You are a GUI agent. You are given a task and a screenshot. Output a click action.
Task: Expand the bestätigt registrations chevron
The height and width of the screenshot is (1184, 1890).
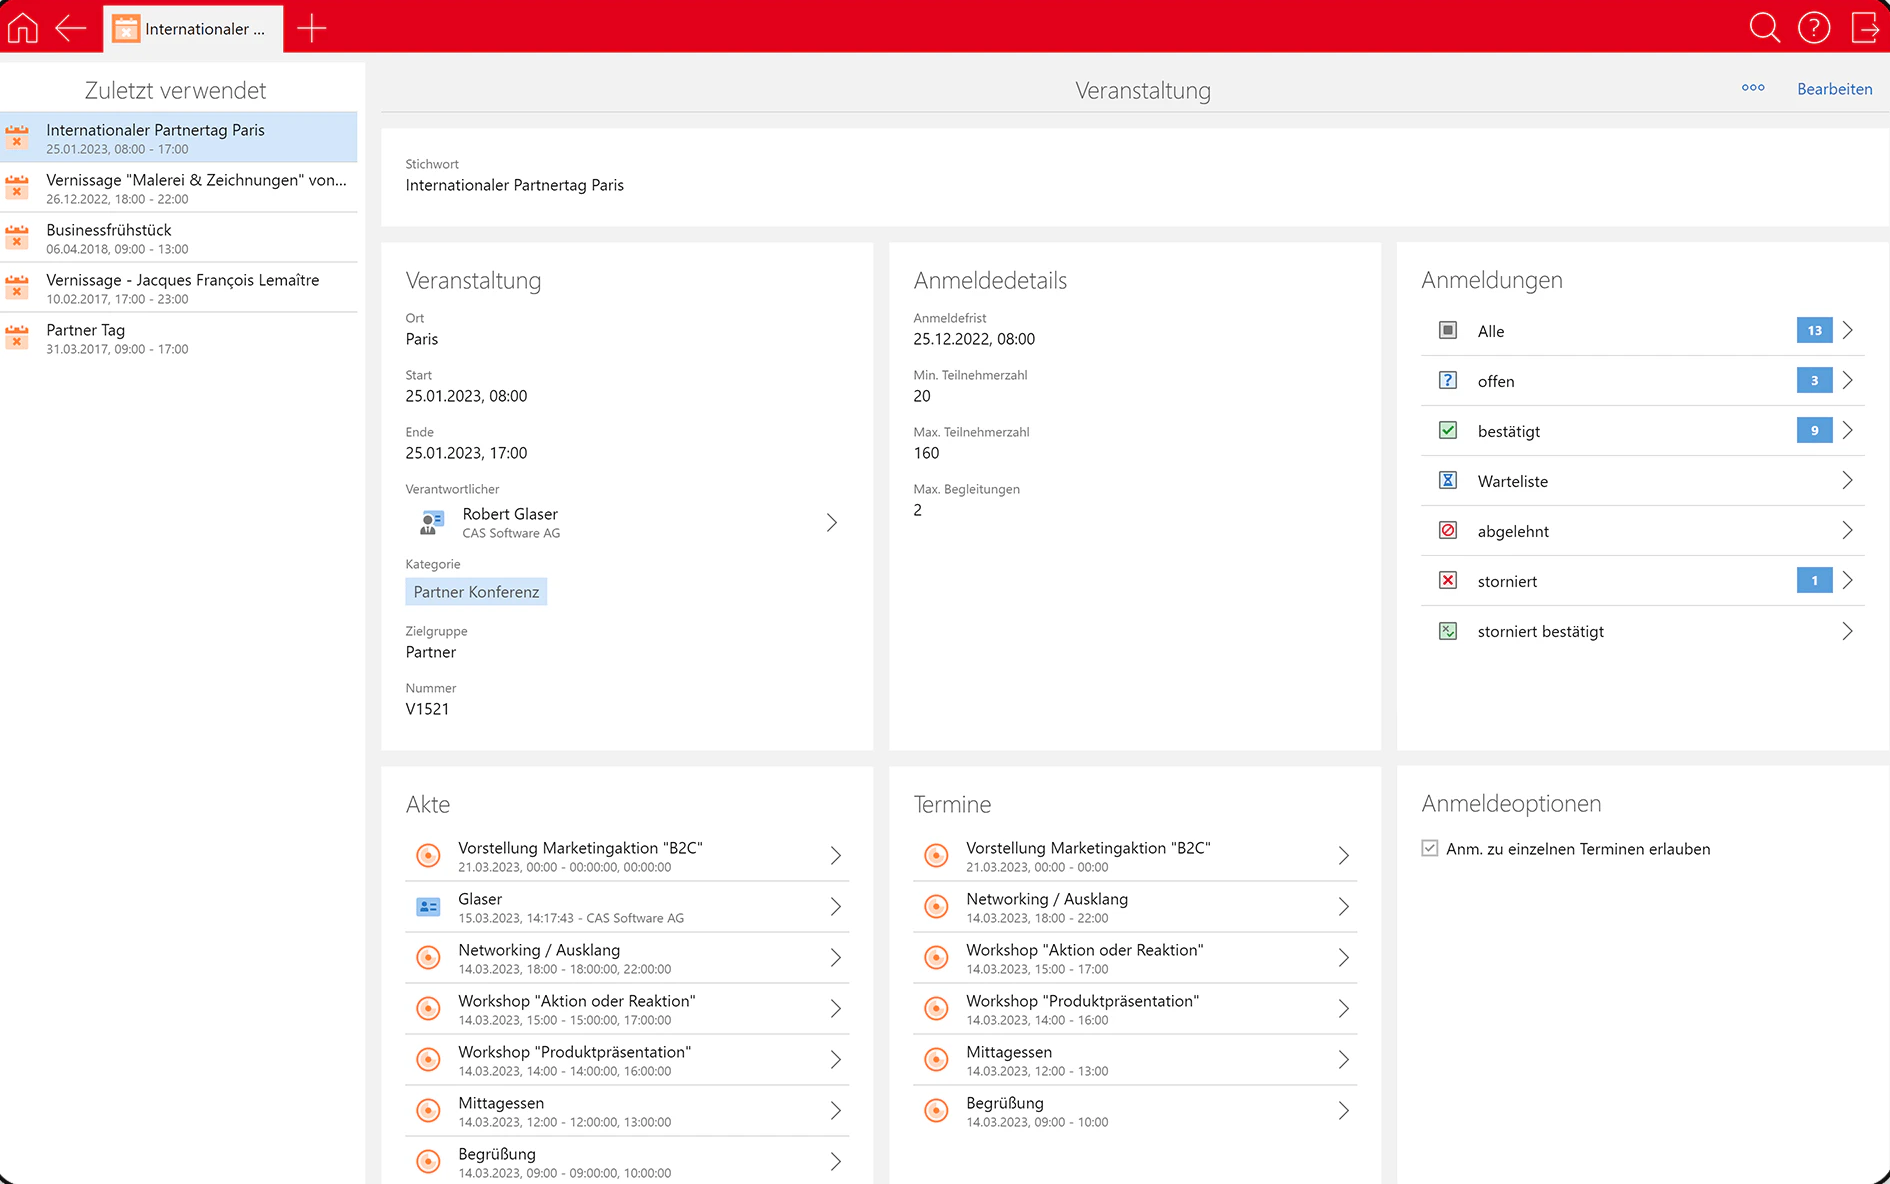pyautogui.click(x=1847, y=430)
